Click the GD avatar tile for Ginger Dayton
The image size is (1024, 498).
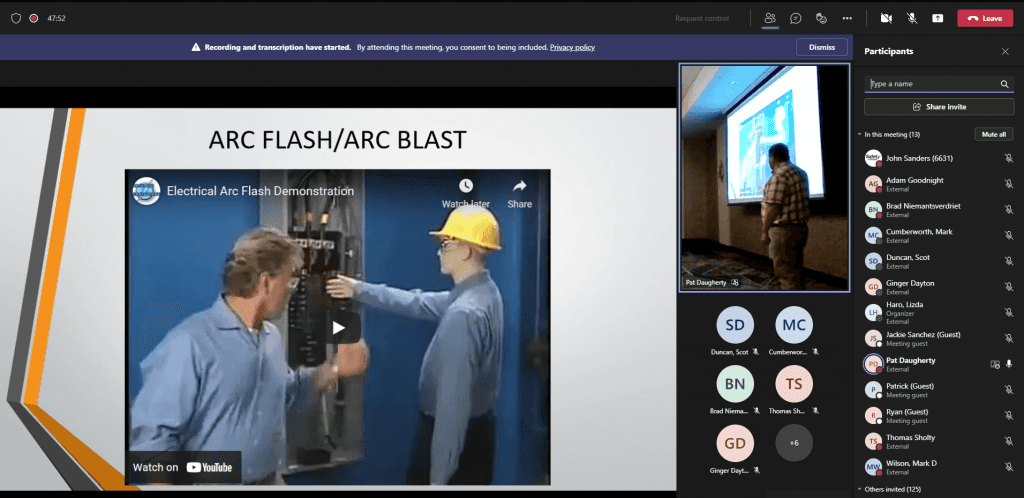pyautogui.click(x=735, y=443)
